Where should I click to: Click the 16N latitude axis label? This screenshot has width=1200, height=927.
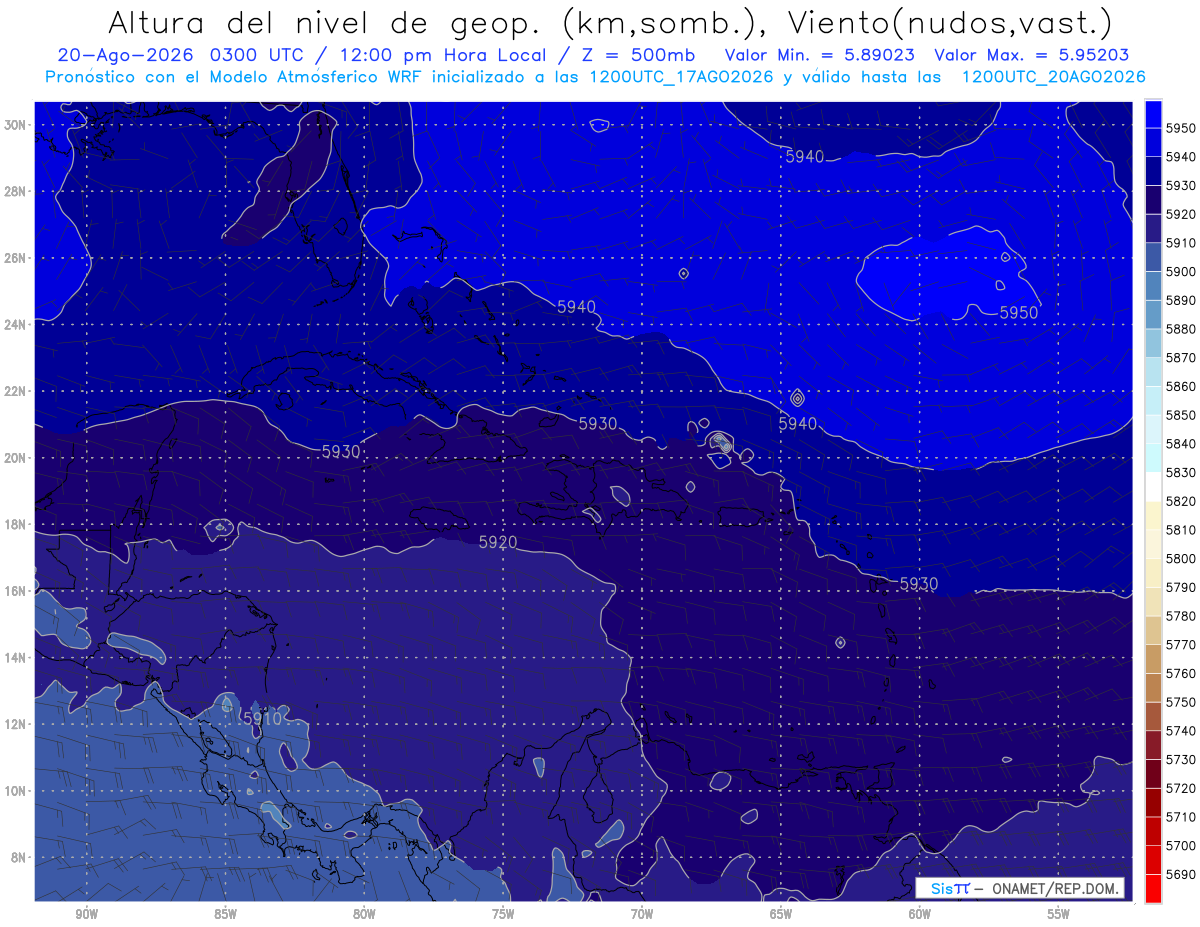coord(14,591)
